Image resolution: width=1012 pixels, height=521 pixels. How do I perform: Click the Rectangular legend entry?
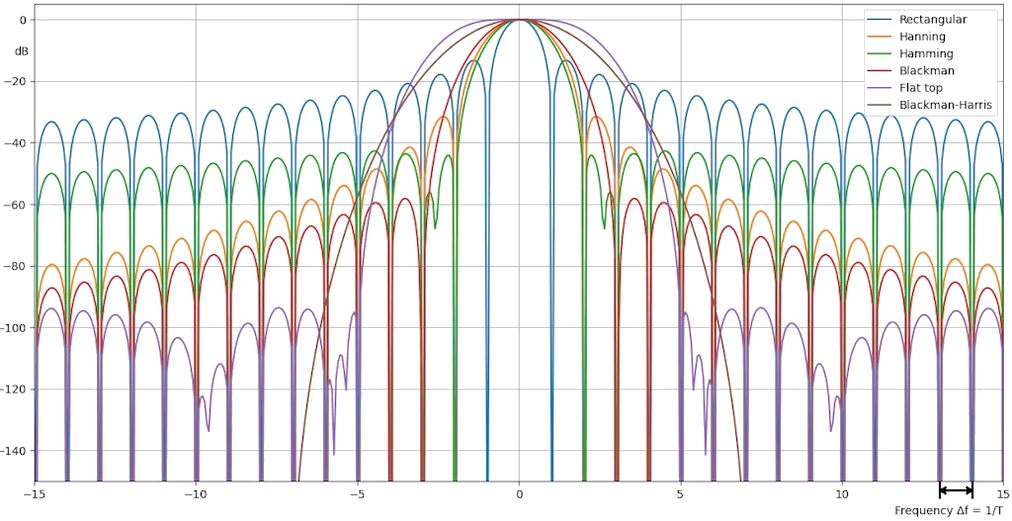tap(932, 19)
